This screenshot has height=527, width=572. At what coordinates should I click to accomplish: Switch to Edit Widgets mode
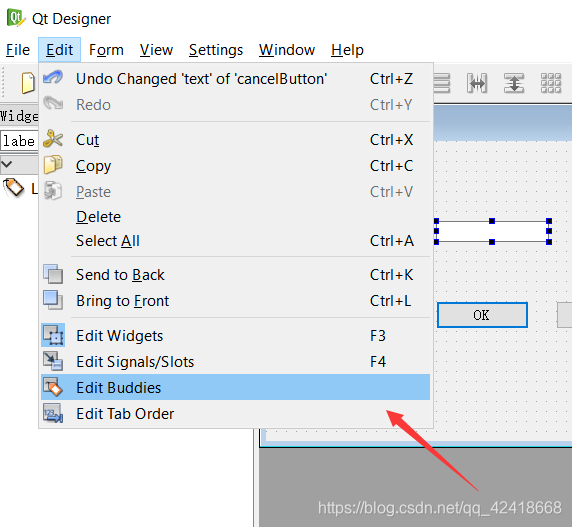[x=236, y=336]
